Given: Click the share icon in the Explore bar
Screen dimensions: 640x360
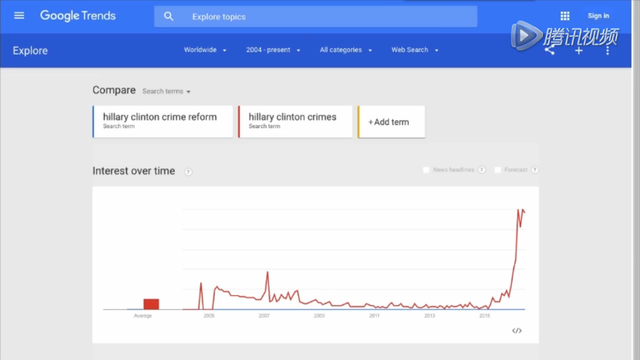Looking at the screenshot, I should [550, 51].
